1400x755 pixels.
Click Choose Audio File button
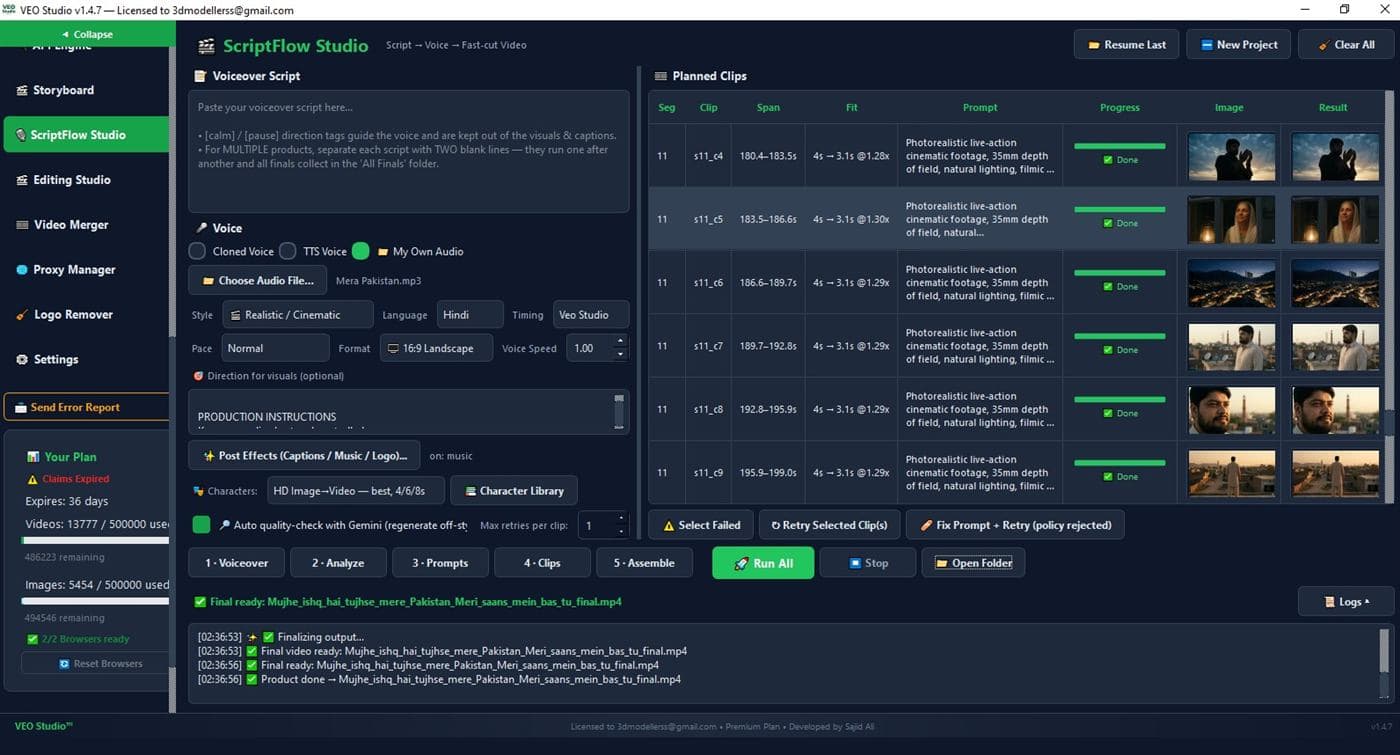pos(257,281)
